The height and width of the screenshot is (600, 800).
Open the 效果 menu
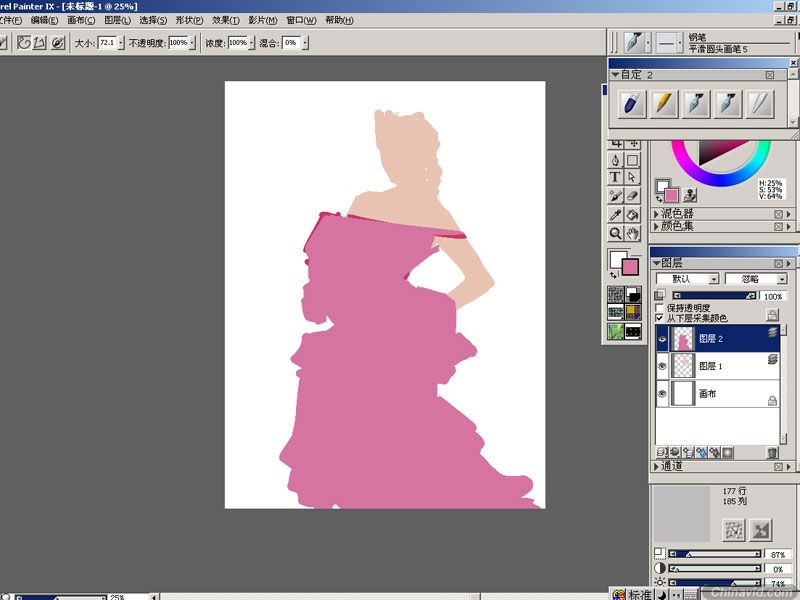coord(225,20)
